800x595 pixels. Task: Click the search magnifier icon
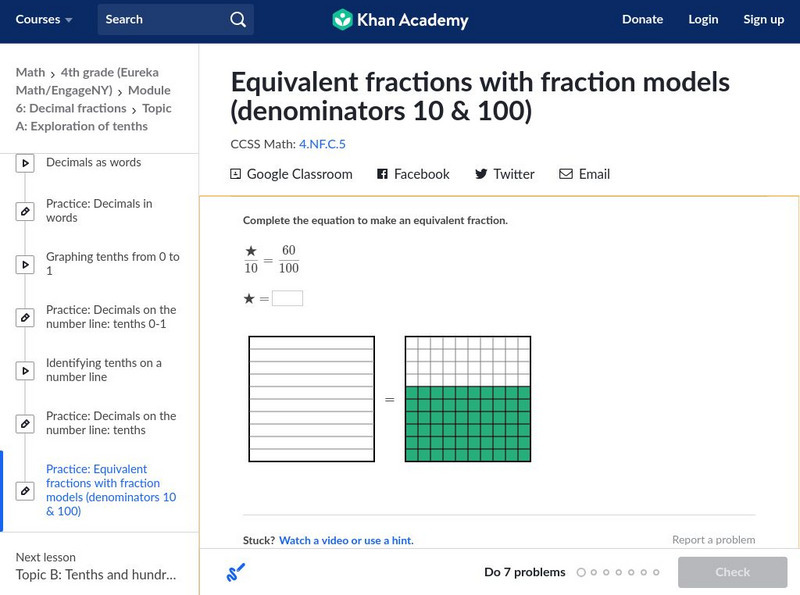(x=237, y=19)
